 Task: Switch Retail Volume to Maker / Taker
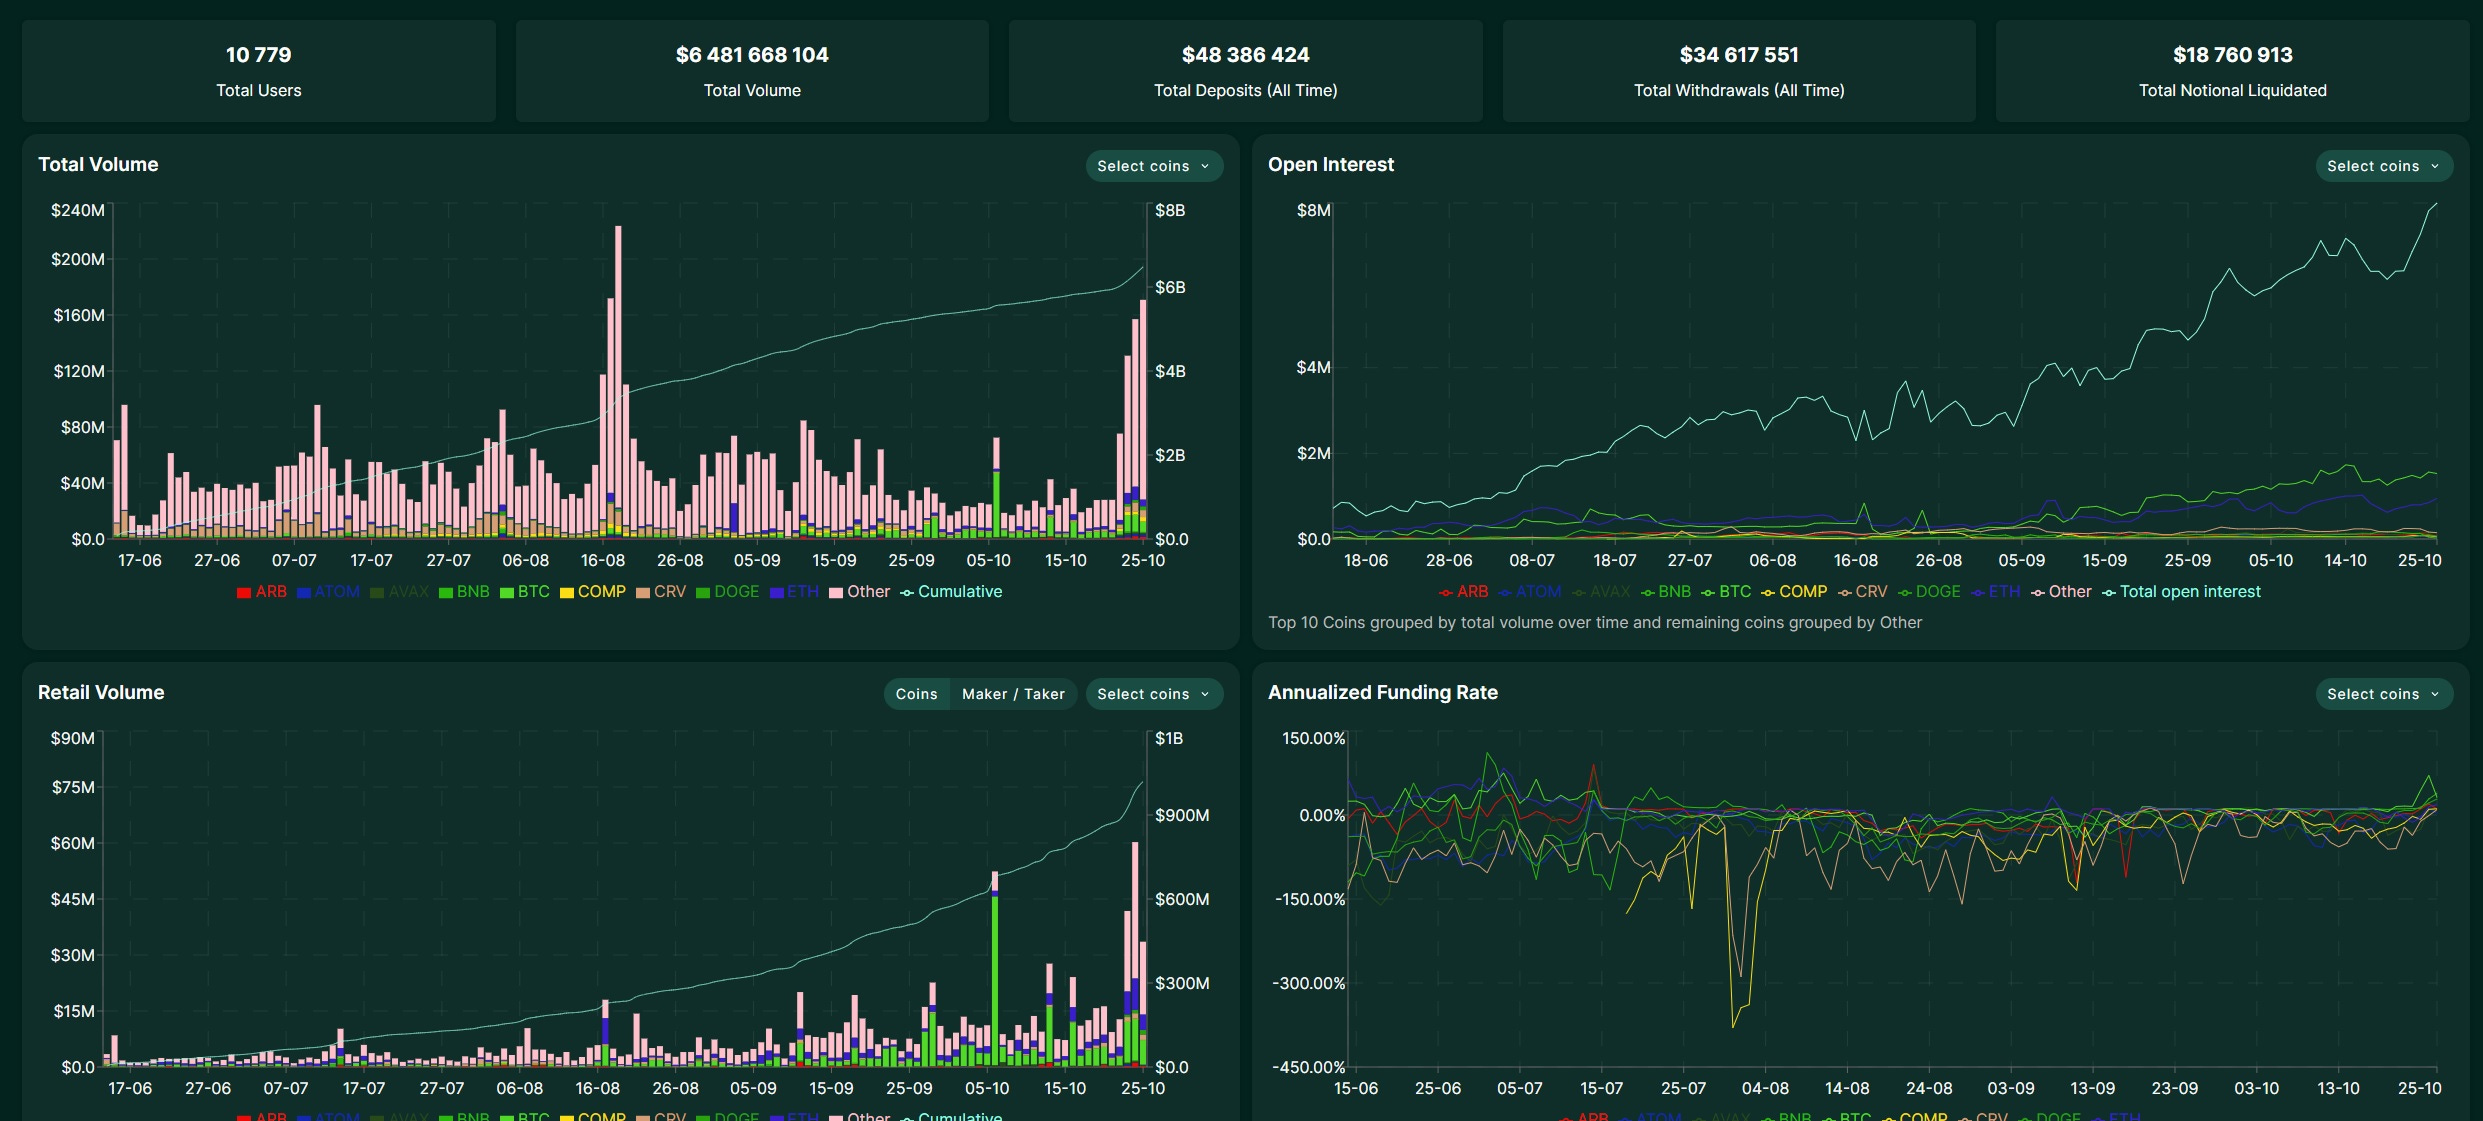click(x=1013, y=694)
